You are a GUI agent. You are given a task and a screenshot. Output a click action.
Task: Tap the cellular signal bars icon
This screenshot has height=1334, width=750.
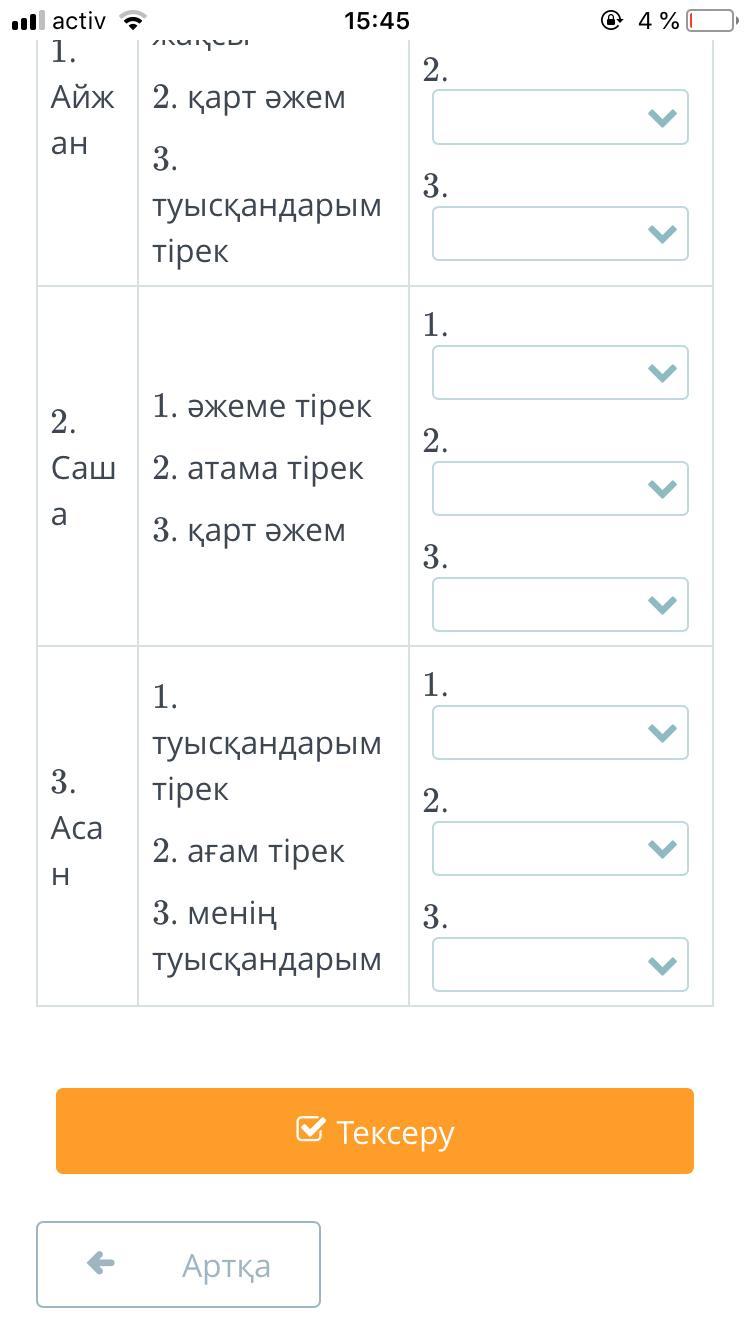(28, 20)
